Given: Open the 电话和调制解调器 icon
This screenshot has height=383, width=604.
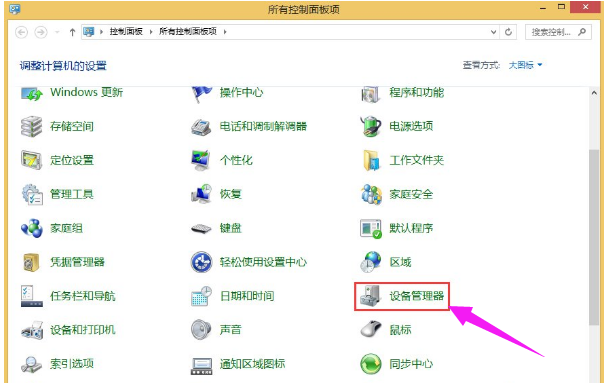Looking at the screenshot, I should (201, 127).
